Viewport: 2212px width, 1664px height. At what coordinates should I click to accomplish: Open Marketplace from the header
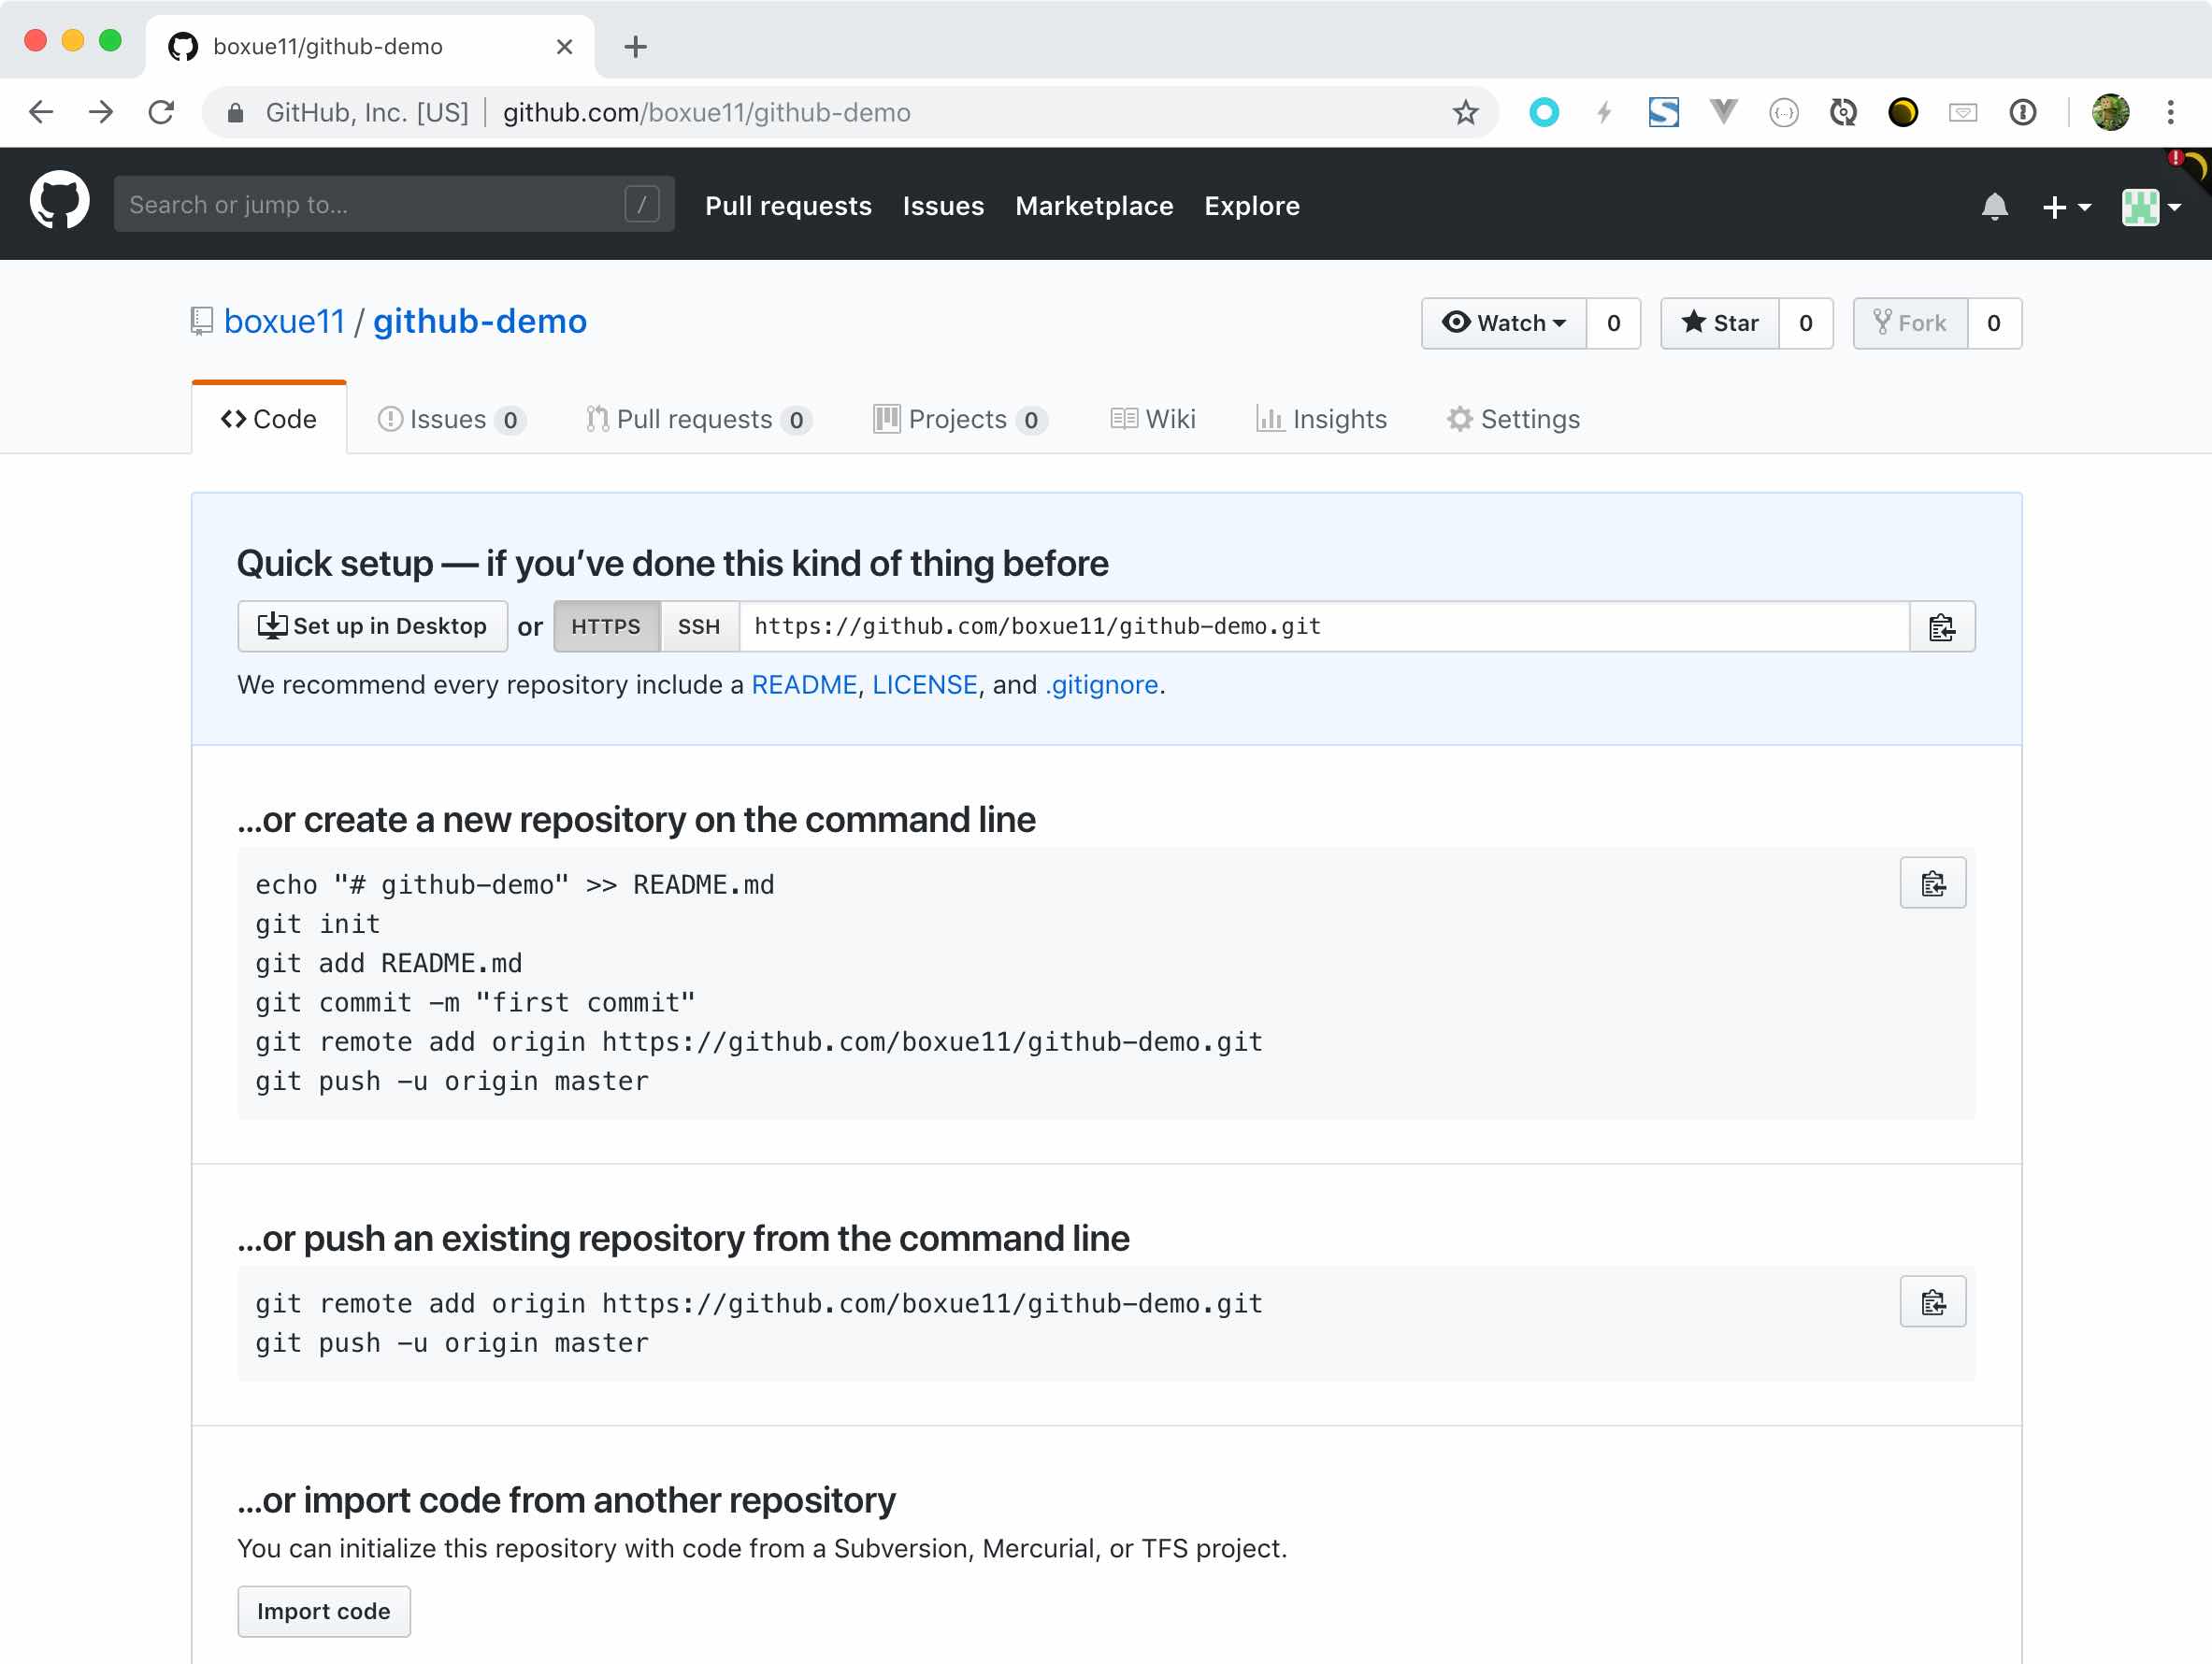pyautogui.click(x=1094, y=206)
